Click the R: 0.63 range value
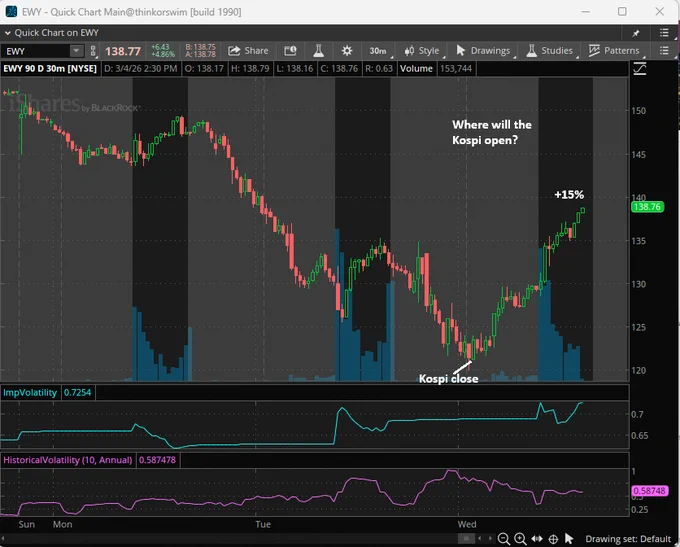The image size is (680, 547). pos(379,69)
